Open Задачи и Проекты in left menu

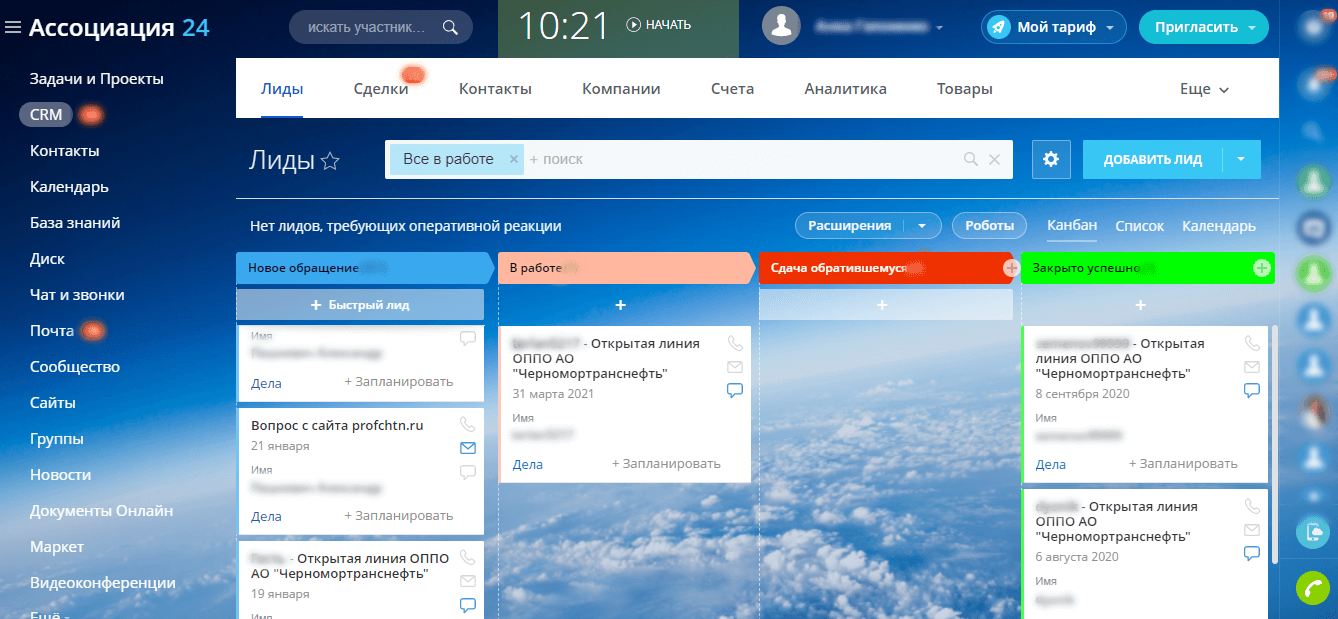[97, 79]
